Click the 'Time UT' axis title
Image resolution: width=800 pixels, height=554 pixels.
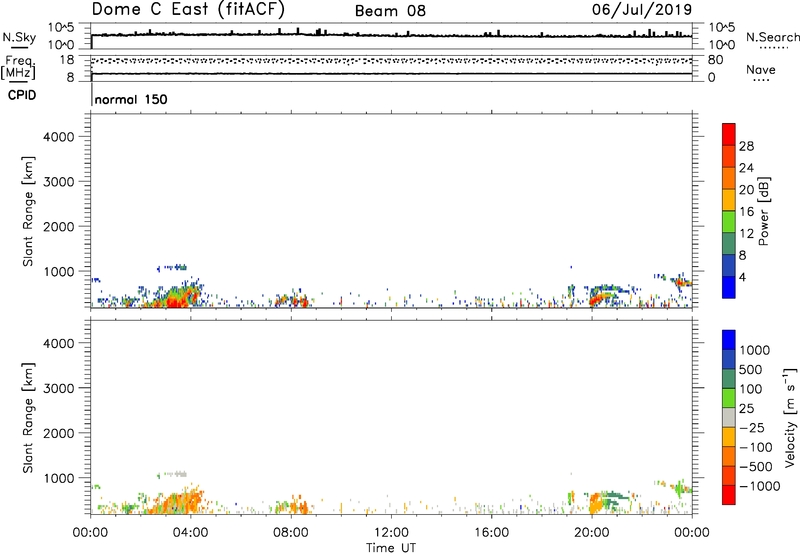coord(391,548)
